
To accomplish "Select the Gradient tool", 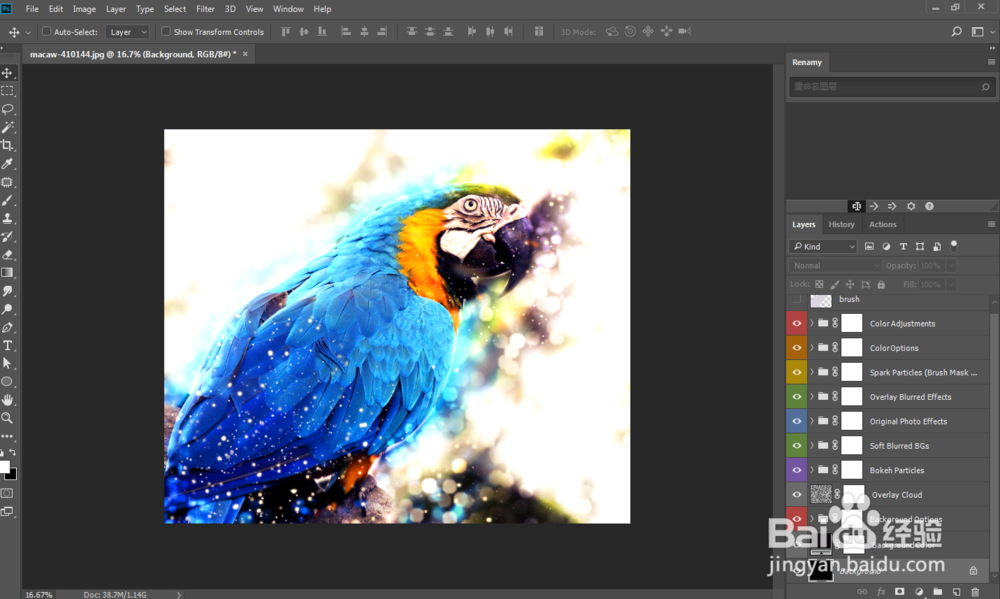I will [x=8, y=272].
